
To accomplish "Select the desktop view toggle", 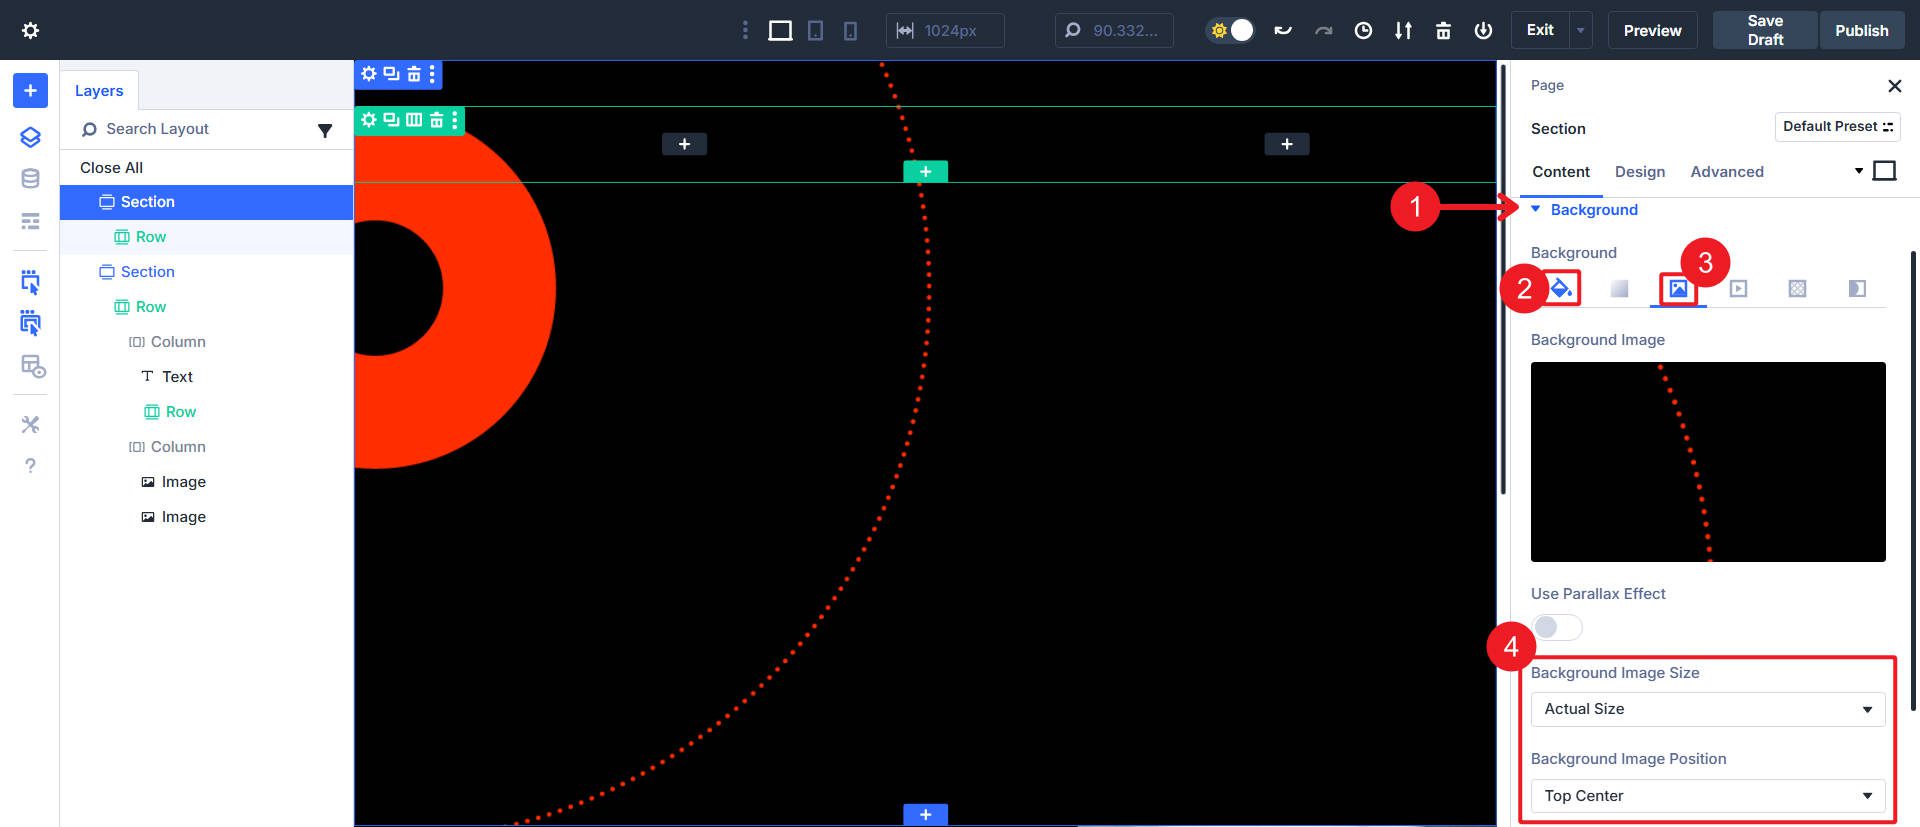I will pyautogui.click(x=780, y=31).
